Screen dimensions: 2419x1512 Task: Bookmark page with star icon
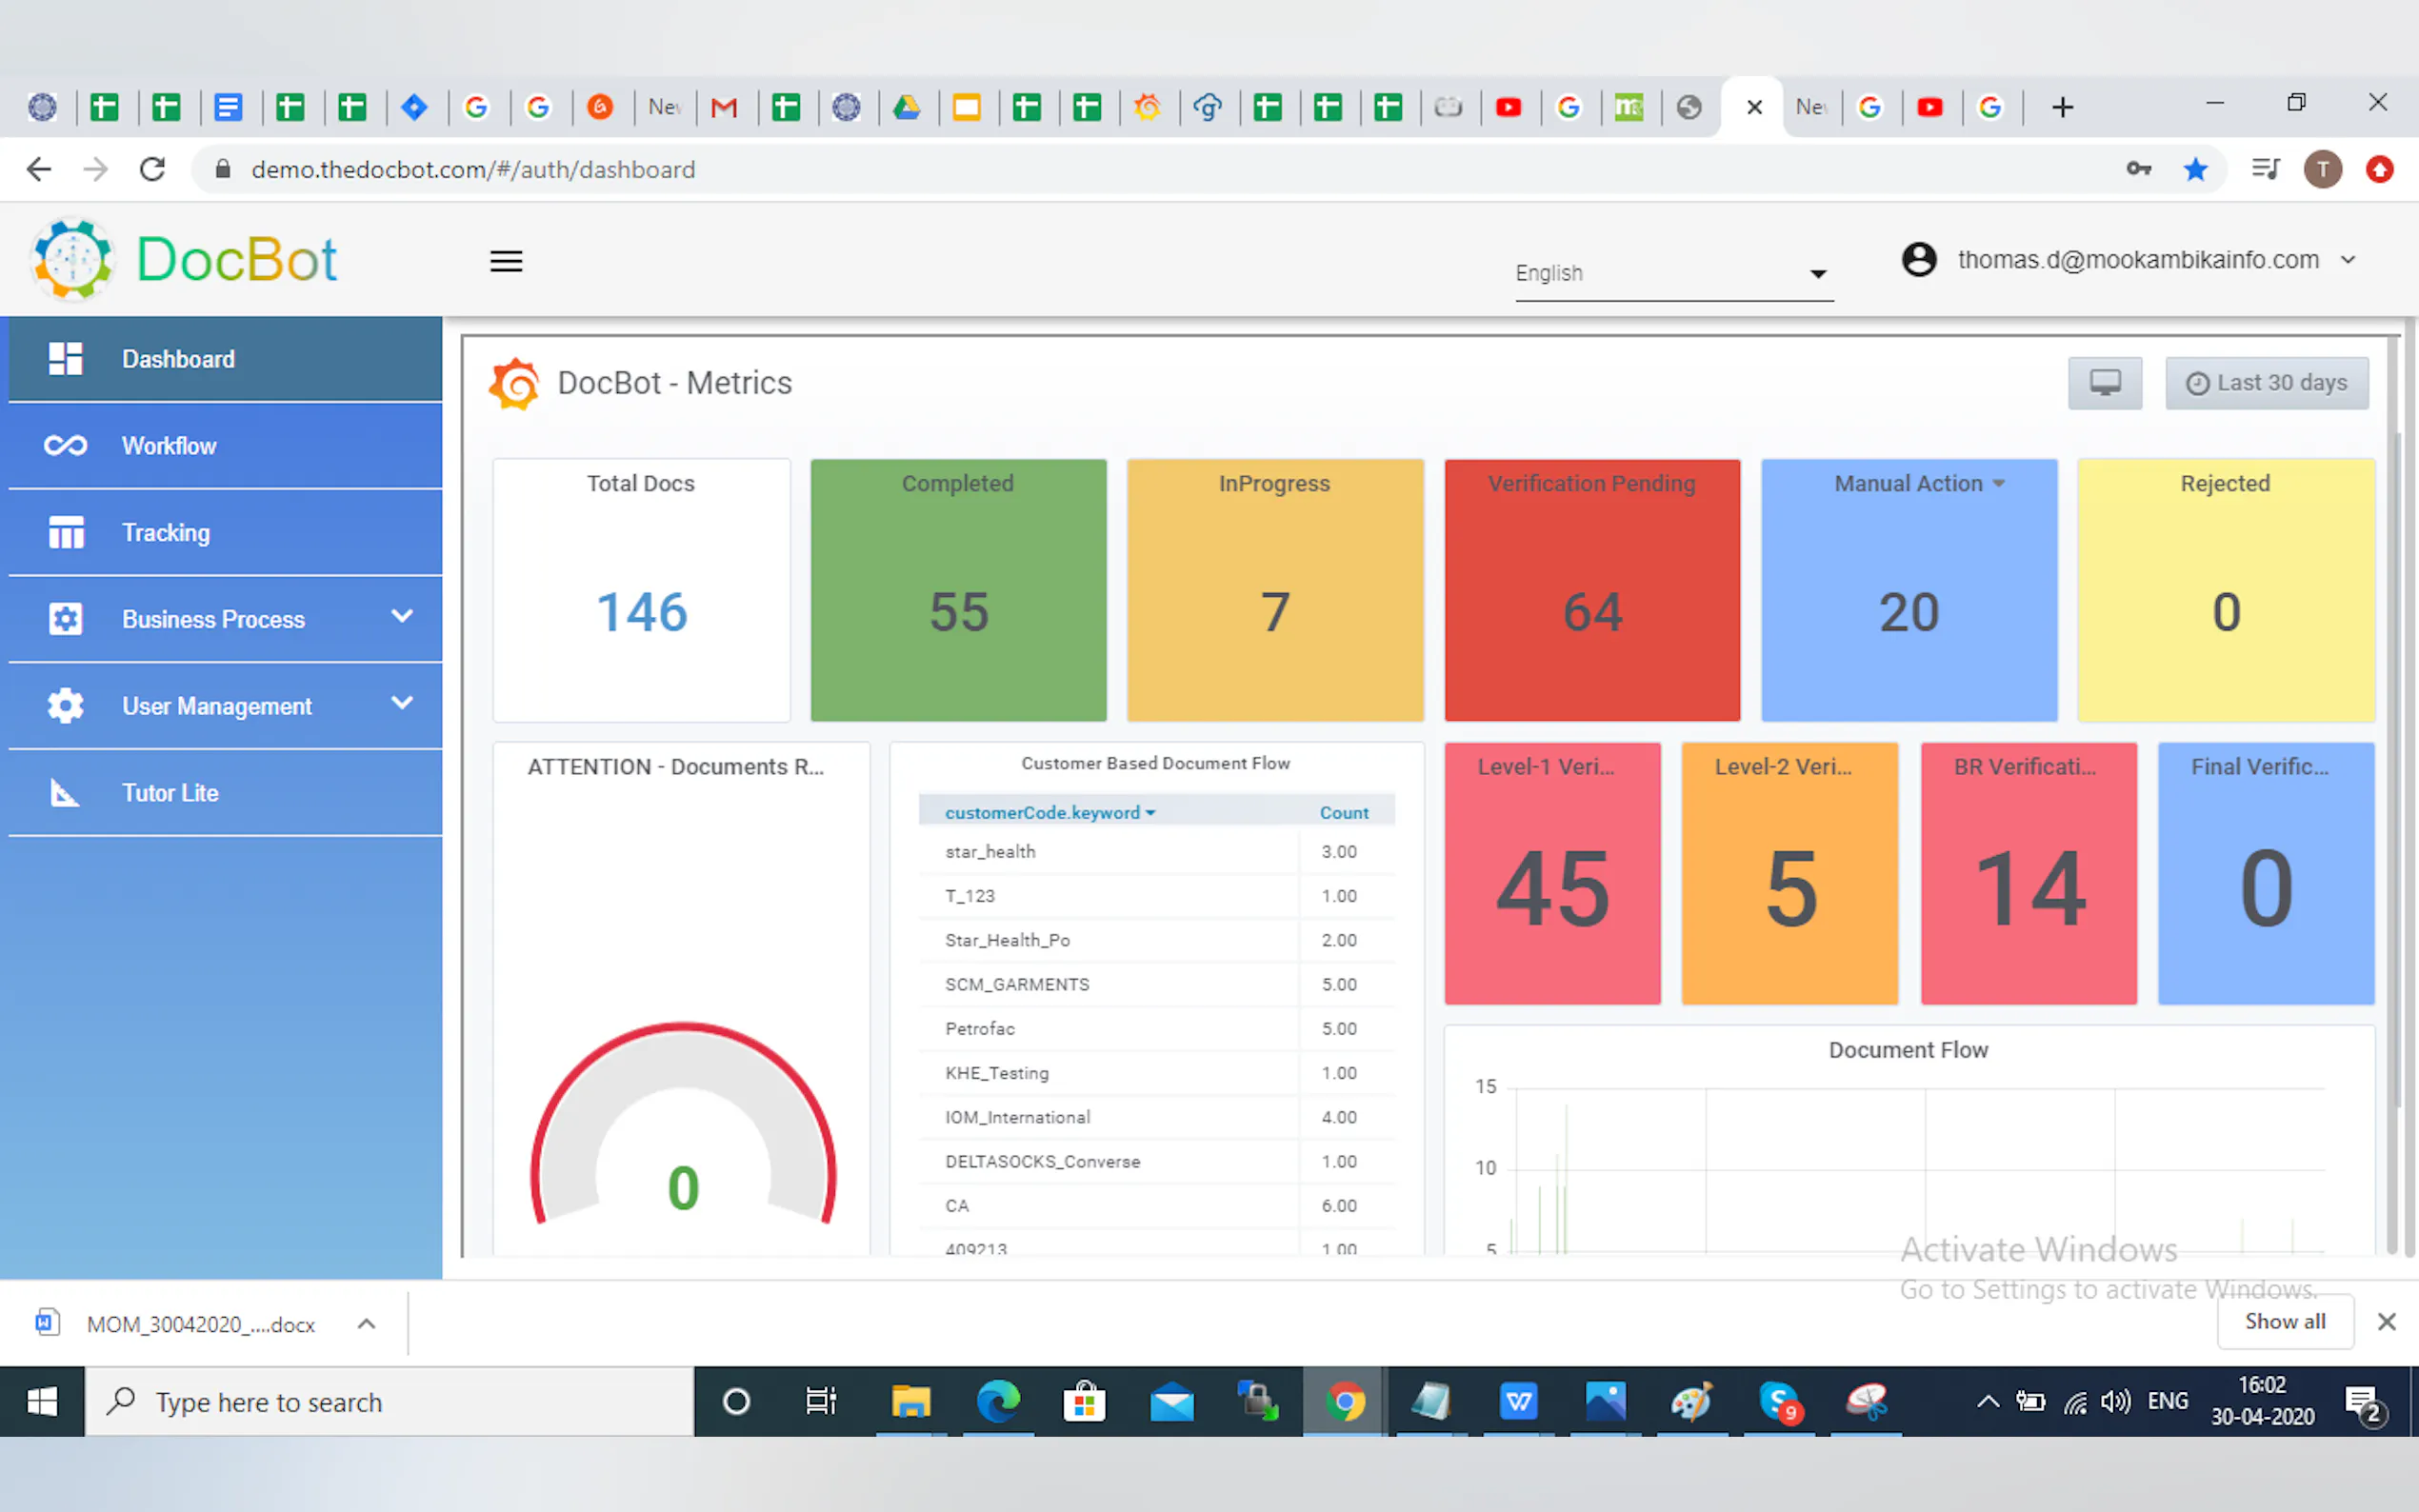pyautogui.click(x=2195, y=170)
